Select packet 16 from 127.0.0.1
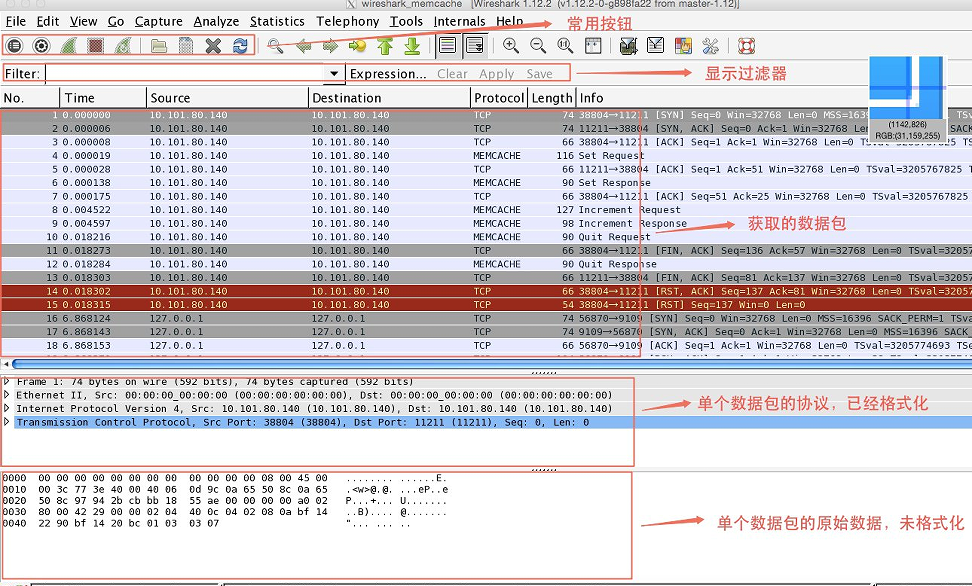 click(x=486, y=318)
